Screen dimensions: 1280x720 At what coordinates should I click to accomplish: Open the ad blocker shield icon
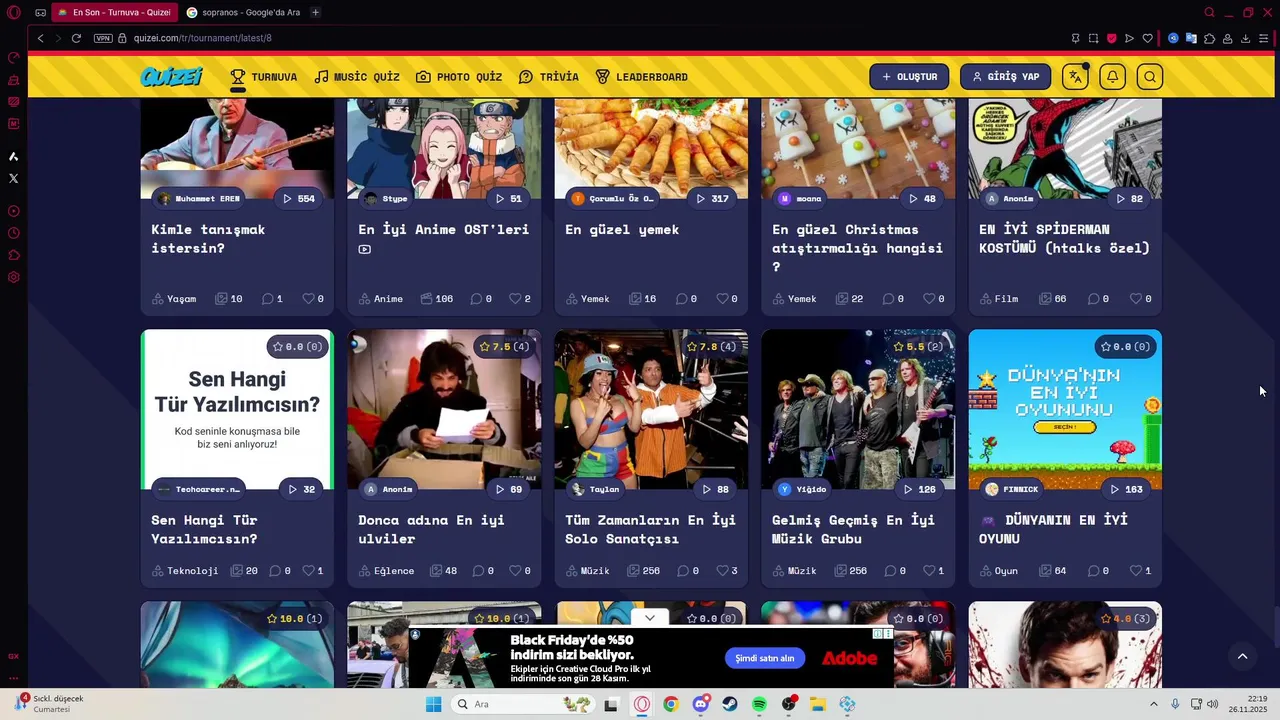click(x=1111, y=38)
